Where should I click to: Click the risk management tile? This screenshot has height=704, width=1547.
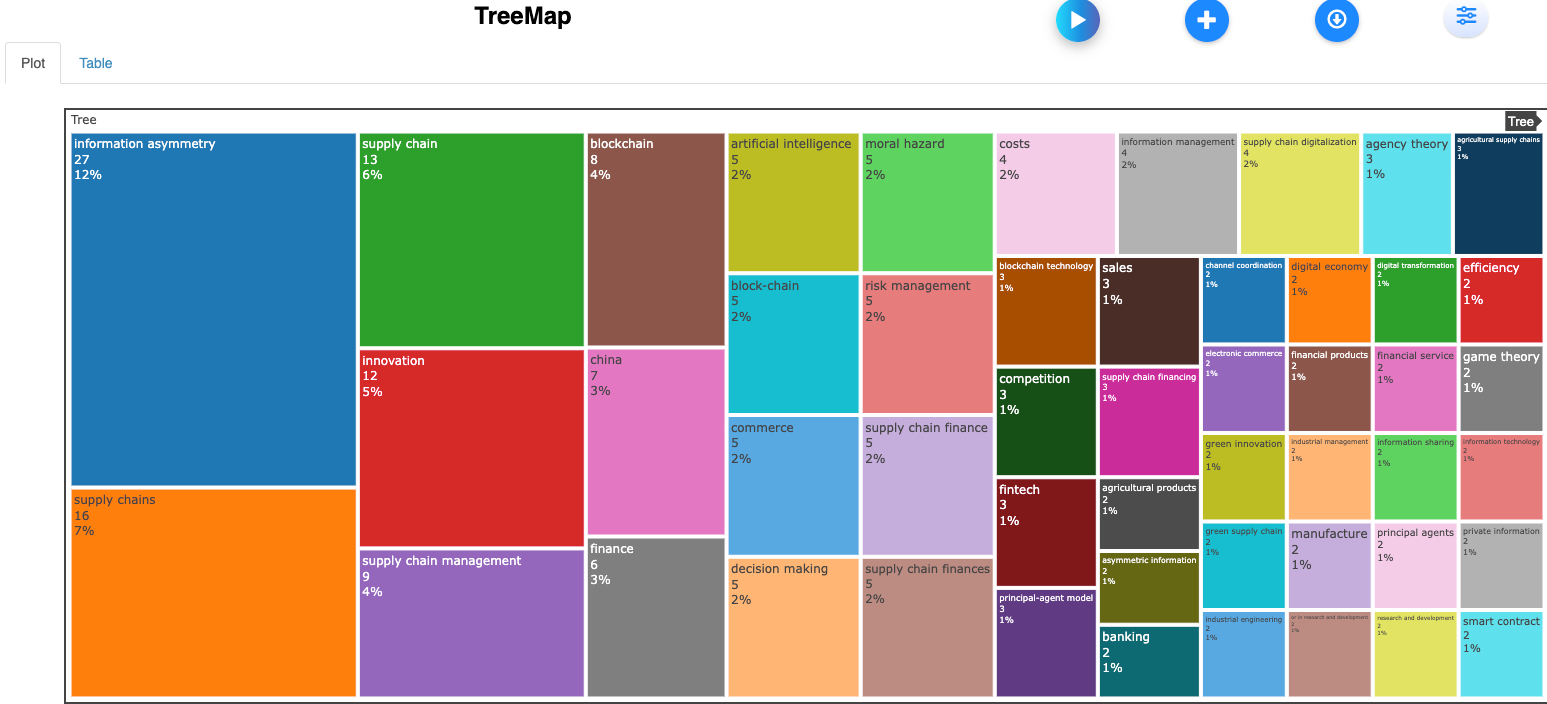tap(927, 344)
